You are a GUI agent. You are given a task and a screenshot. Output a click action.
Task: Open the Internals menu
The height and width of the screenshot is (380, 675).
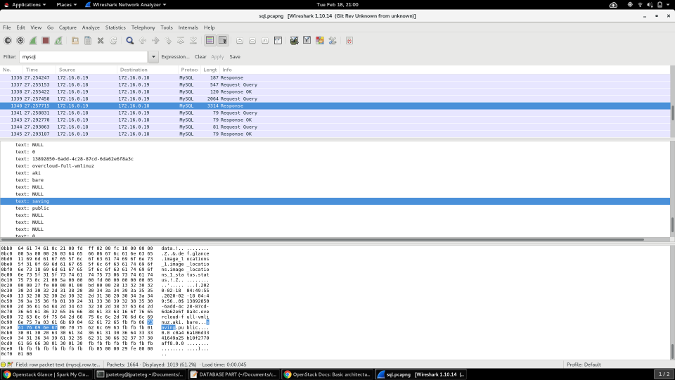coord(188,28)
